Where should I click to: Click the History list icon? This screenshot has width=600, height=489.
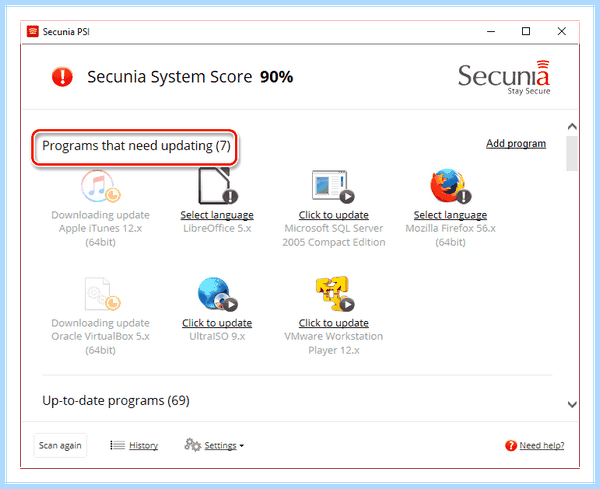pos(117,445)
